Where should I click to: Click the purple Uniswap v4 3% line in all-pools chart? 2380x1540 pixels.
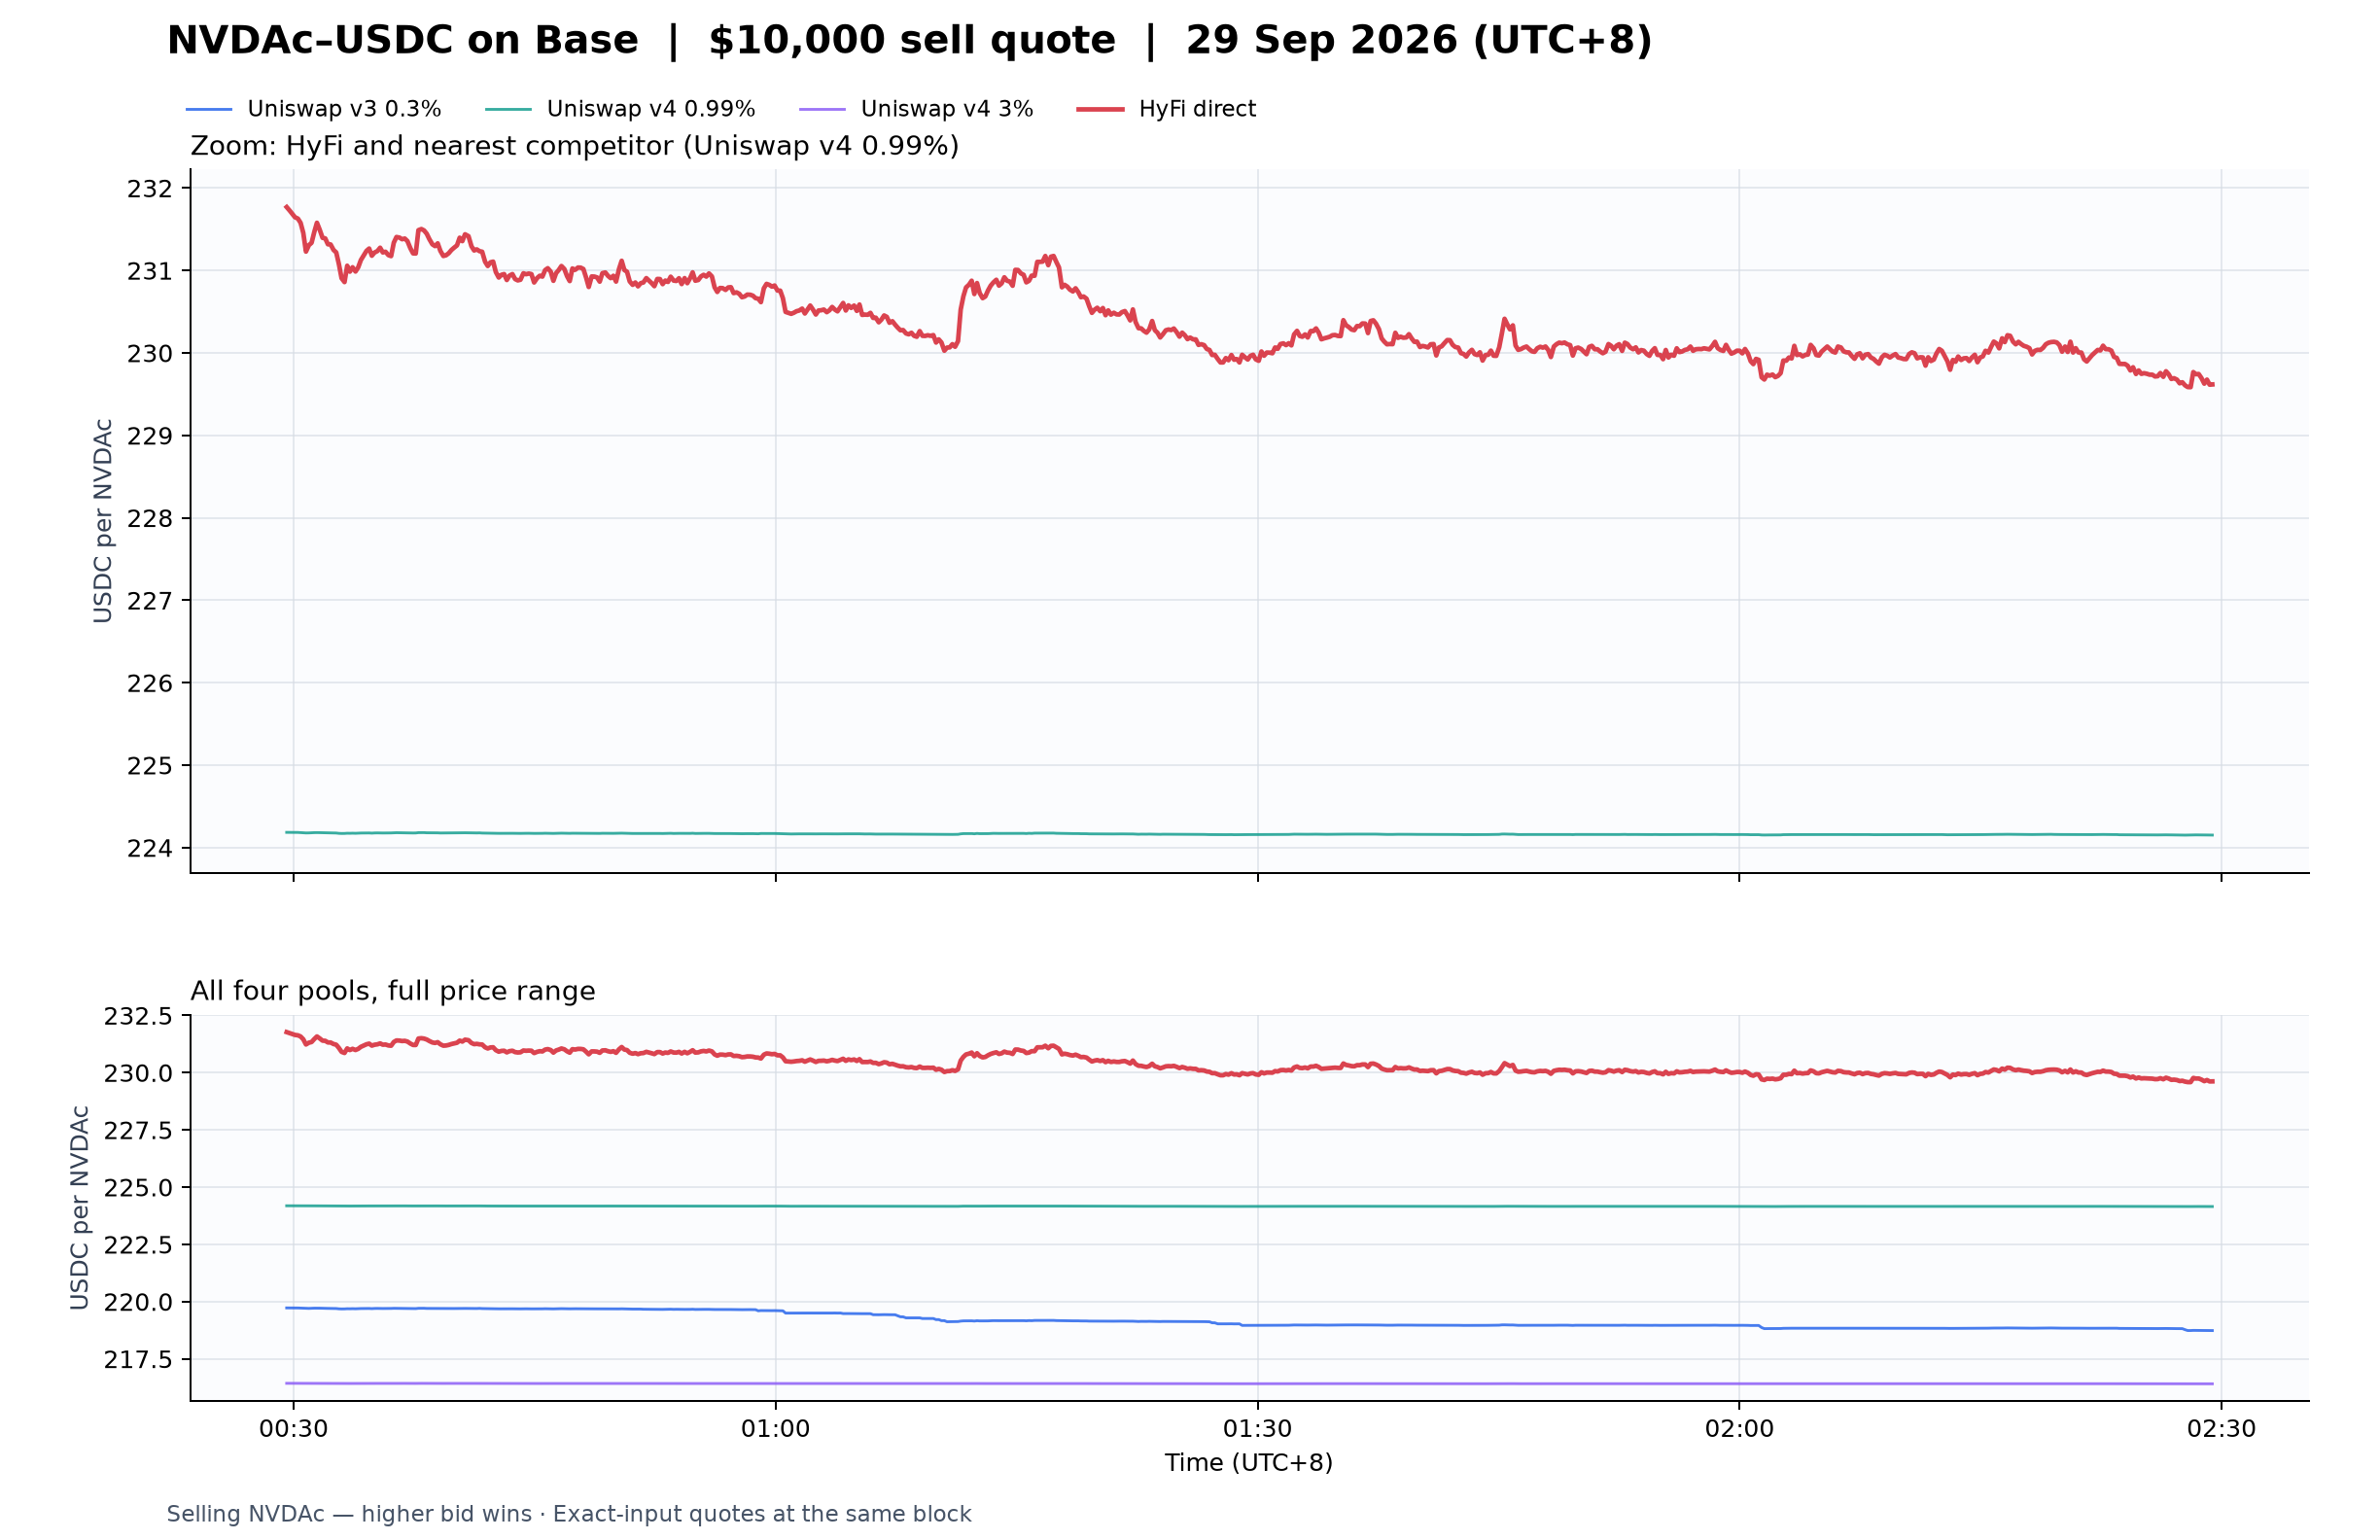1250,1384
